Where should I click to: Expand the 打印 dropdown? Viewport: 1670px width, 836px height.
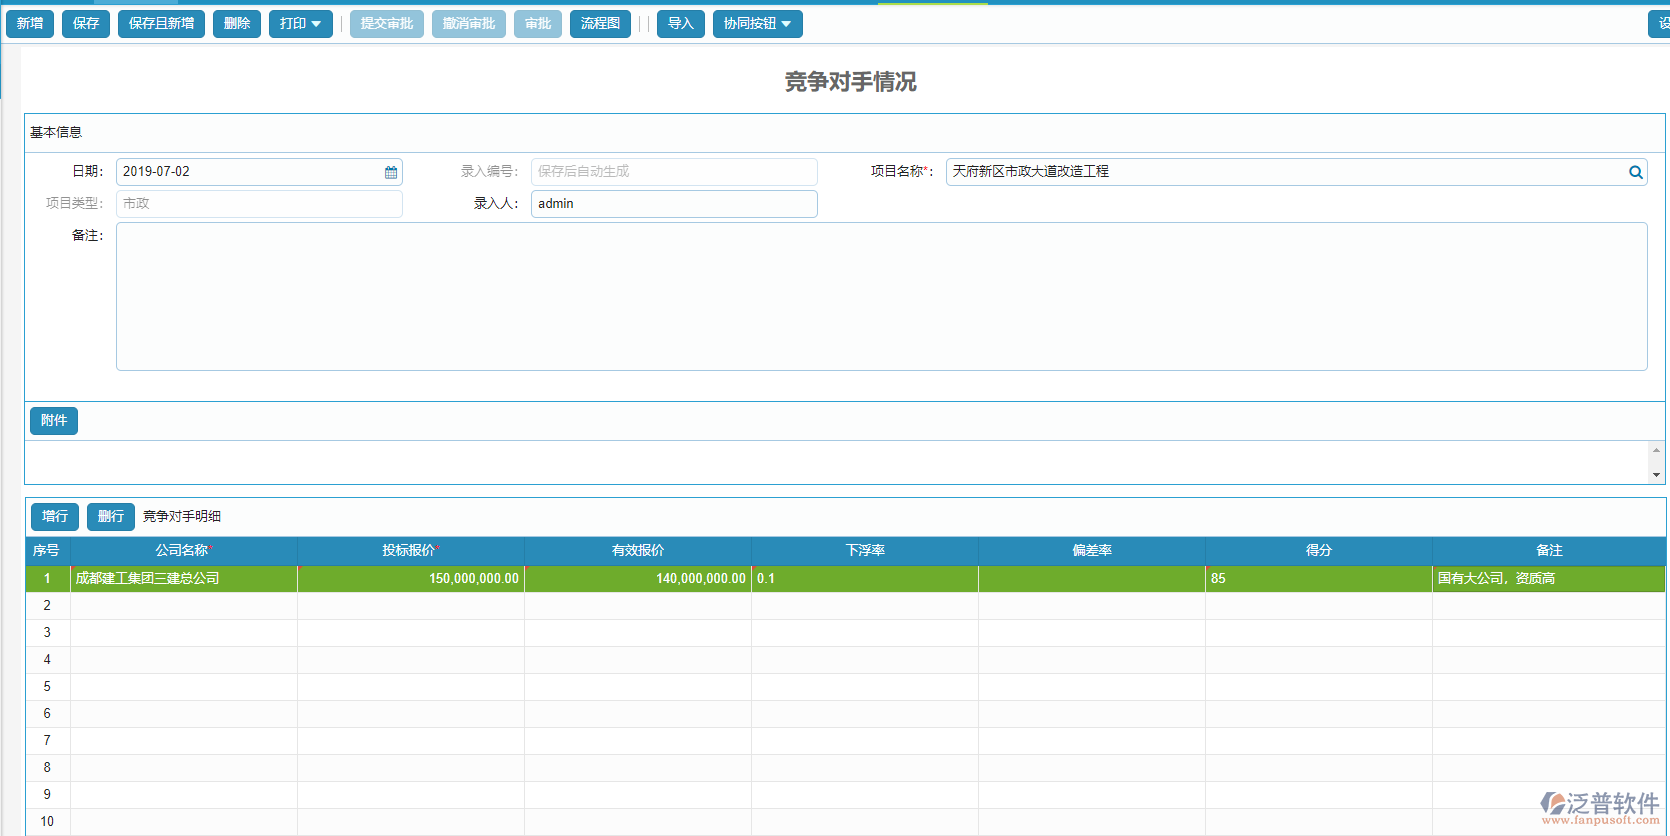300,24
